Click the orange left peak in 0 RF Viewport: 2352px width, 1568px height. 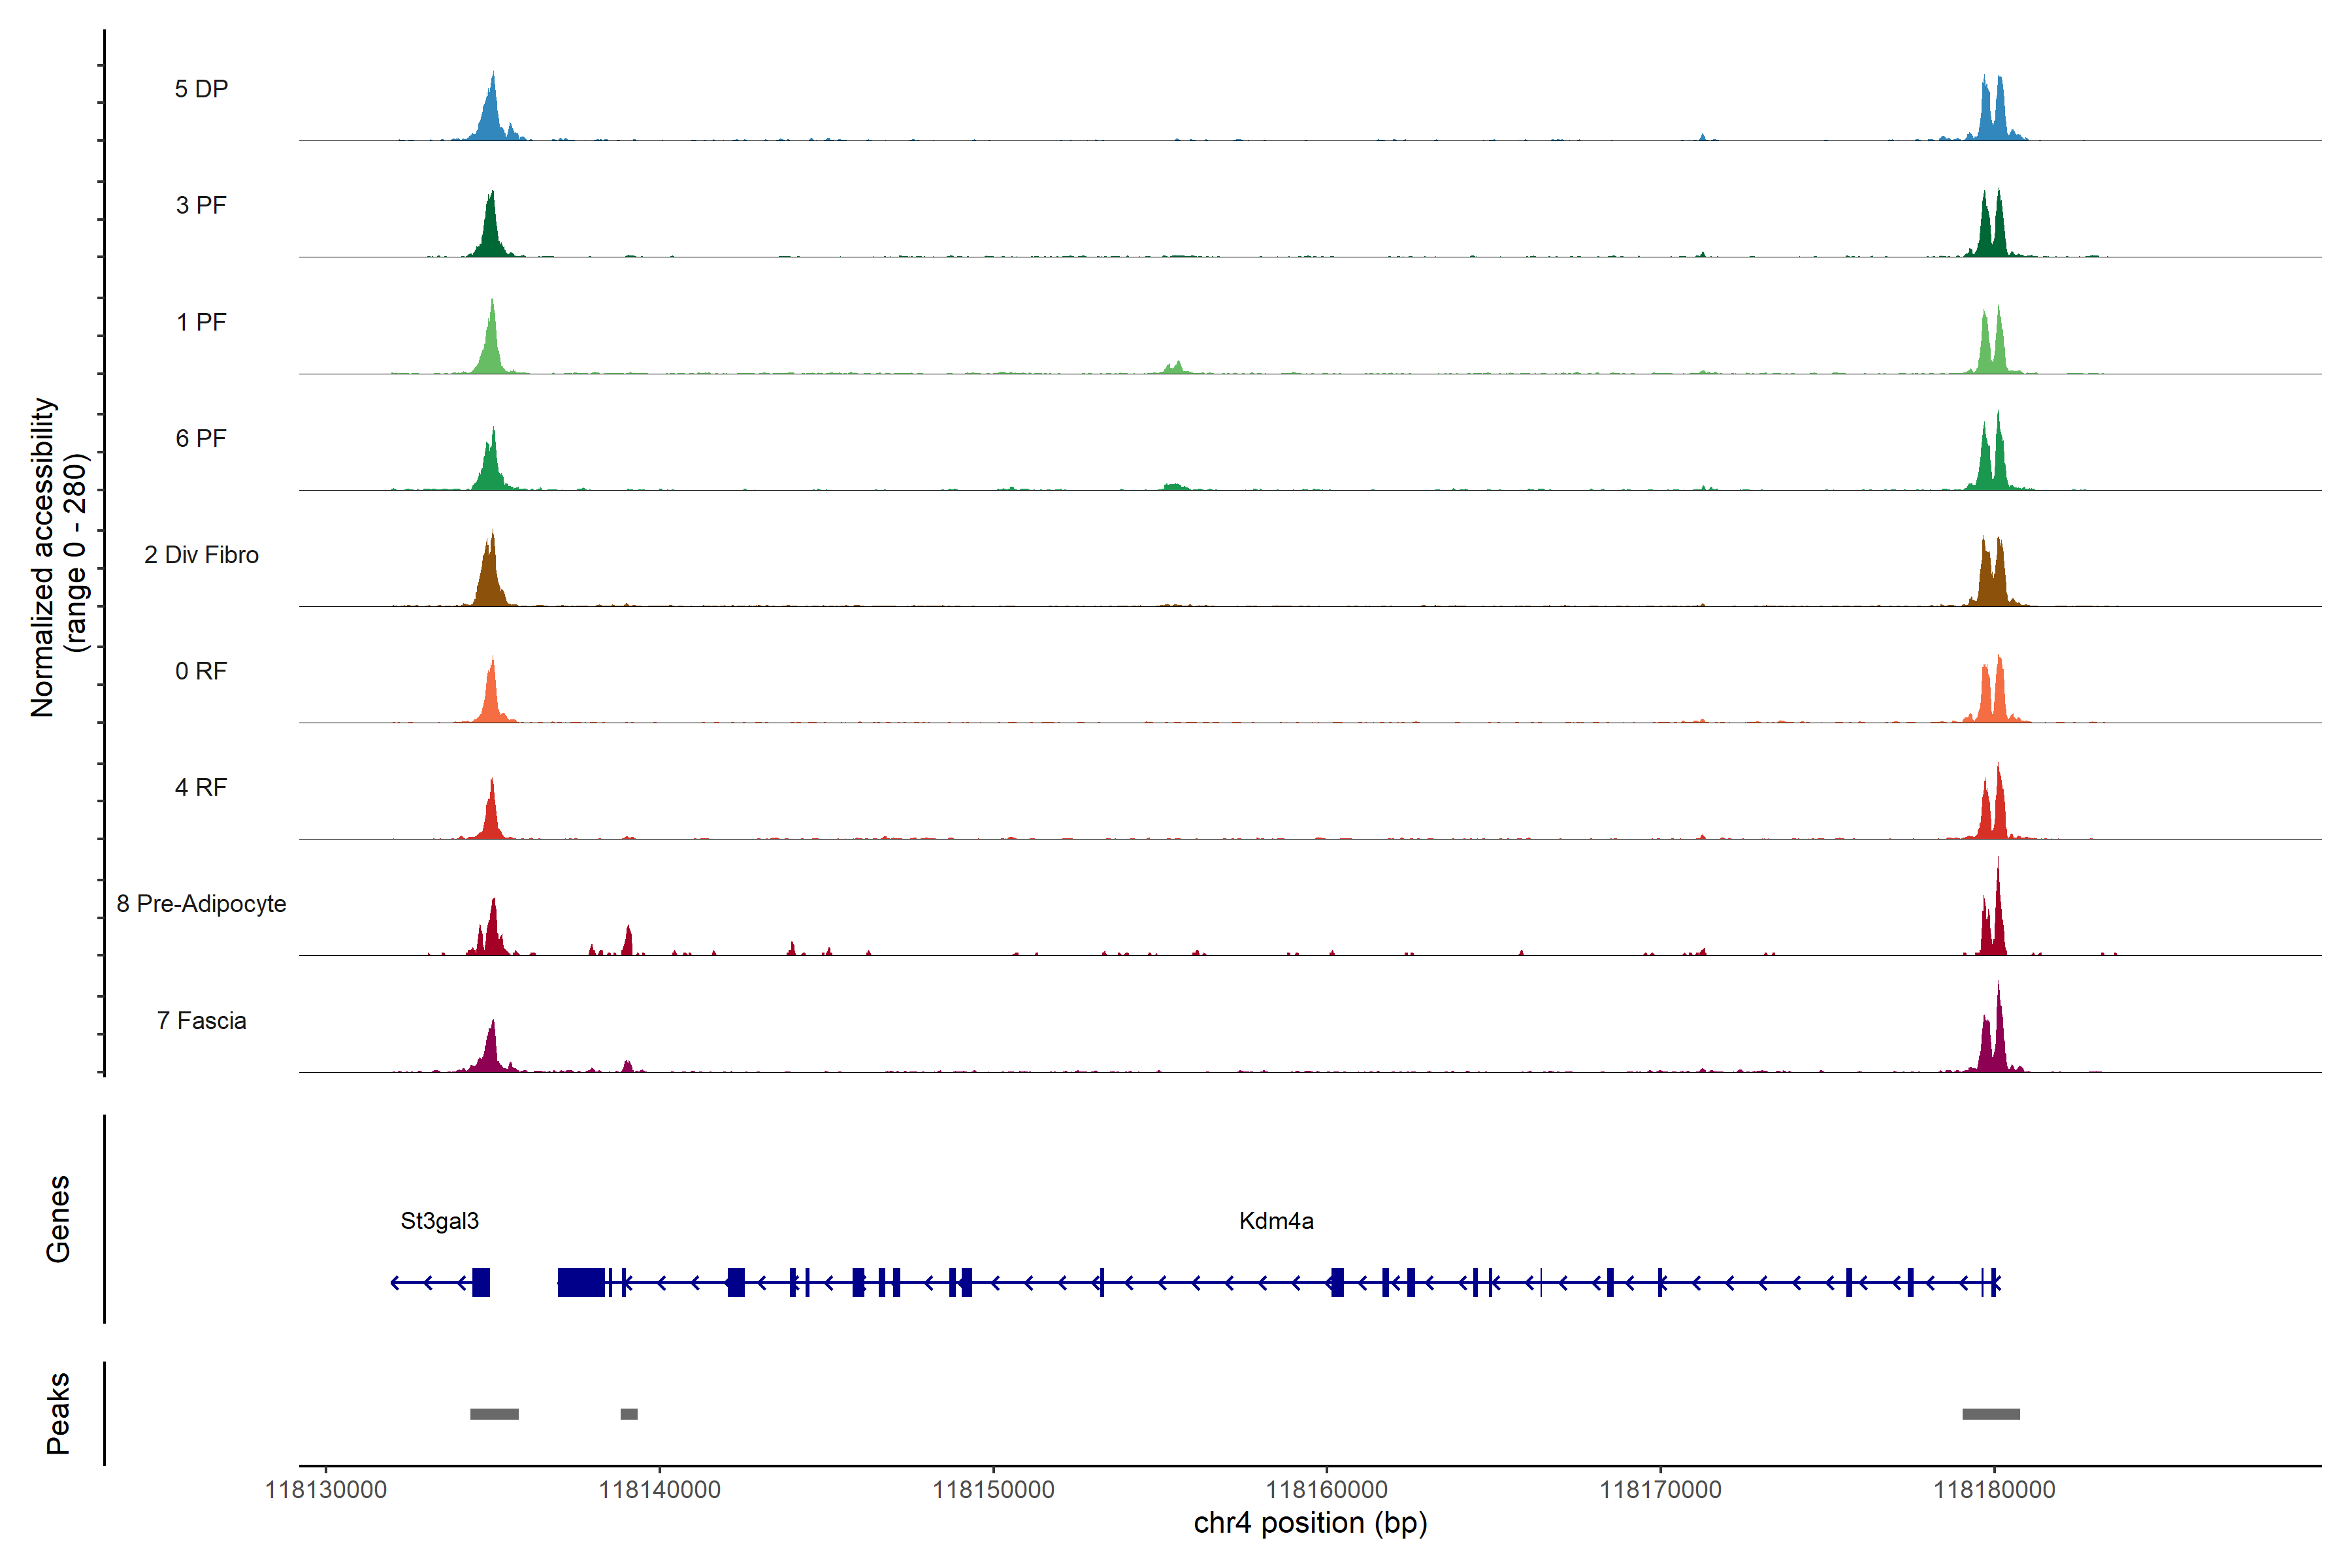[x=490, y=700]
